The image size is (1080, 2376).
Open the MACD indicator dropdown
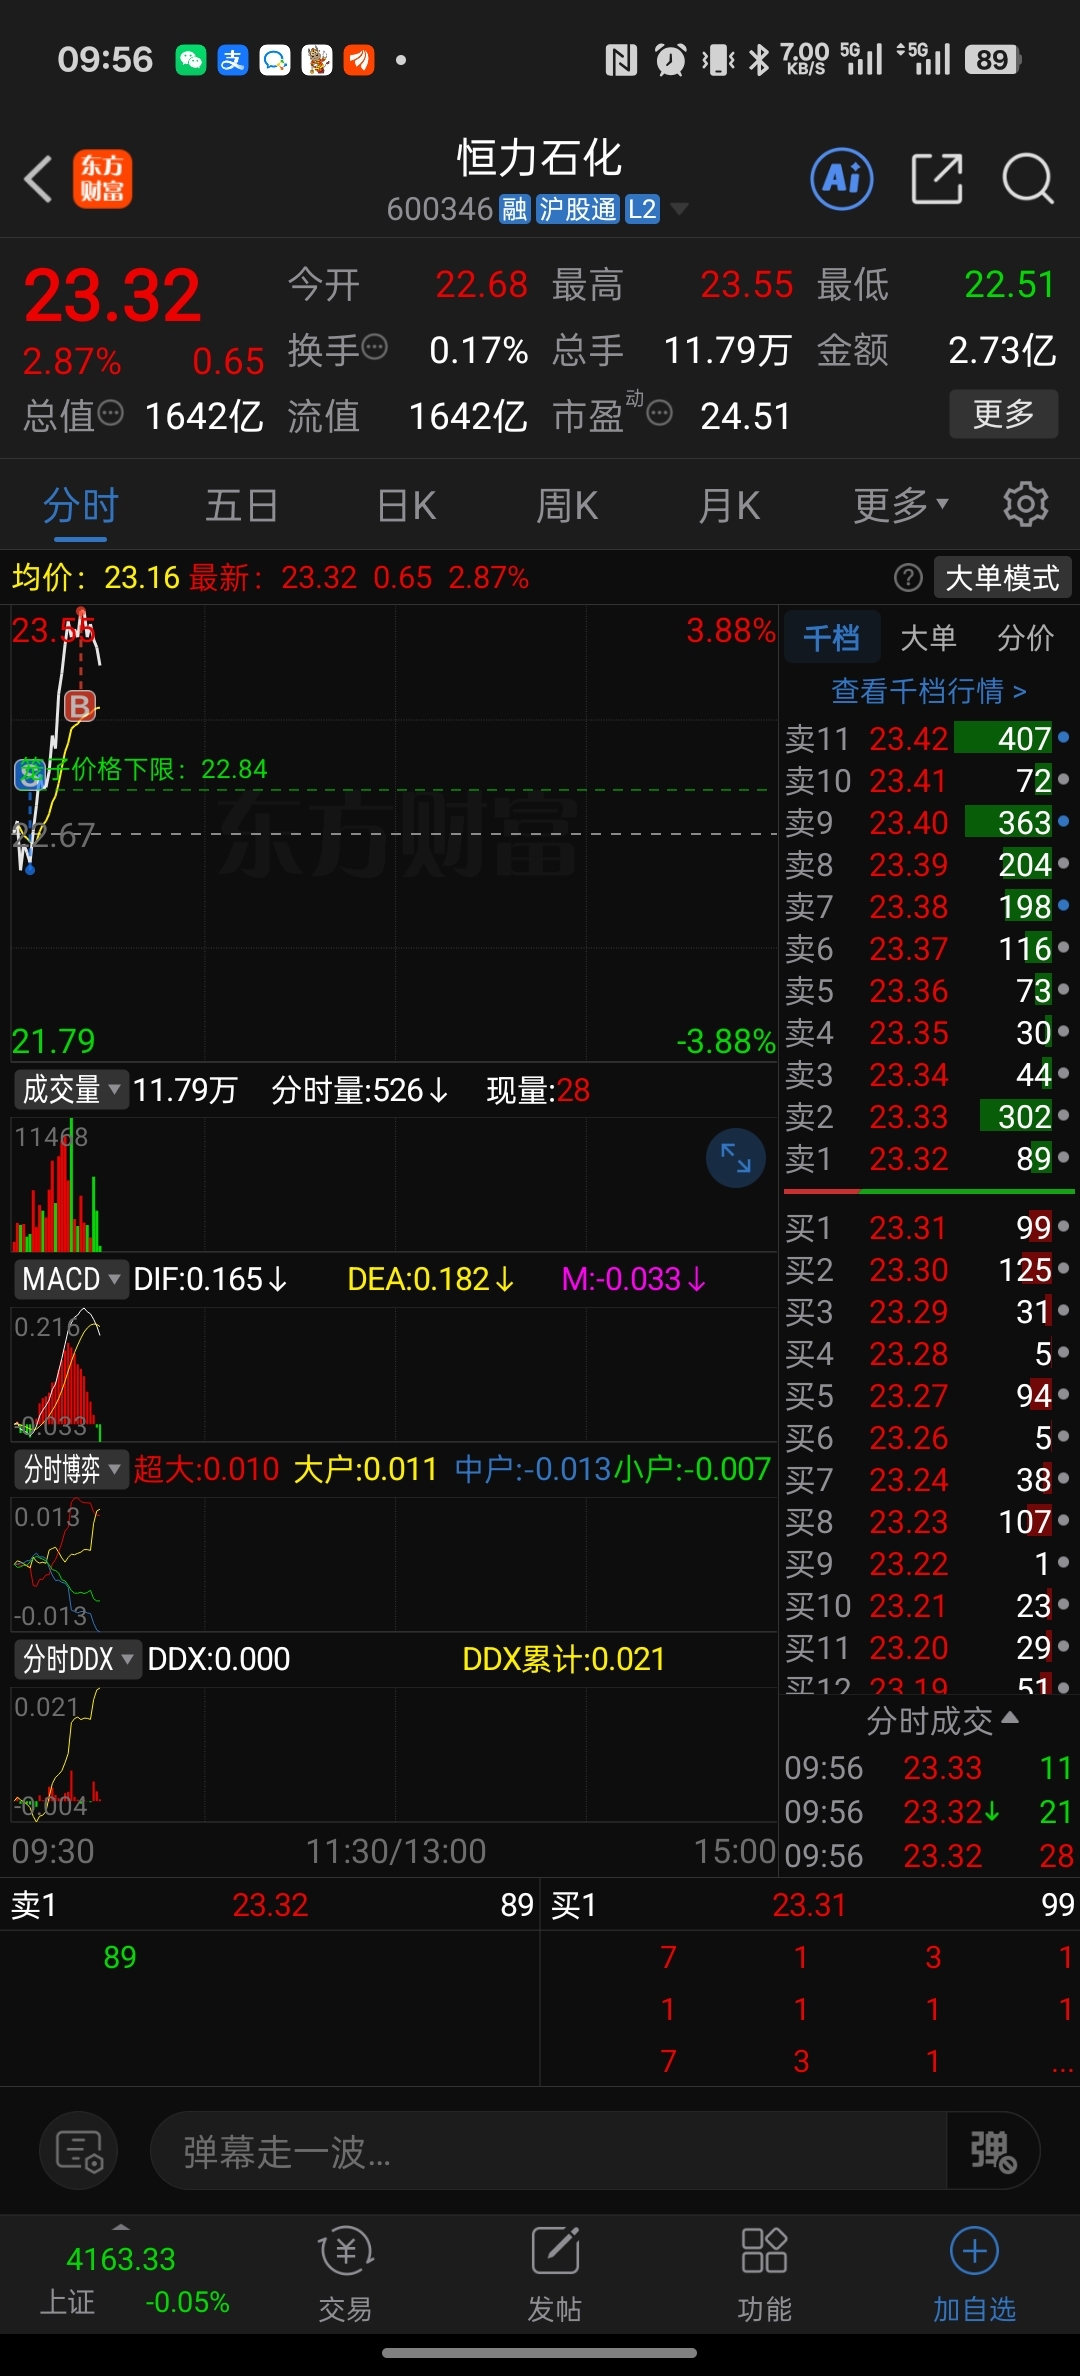click(x=71, y=1279)
